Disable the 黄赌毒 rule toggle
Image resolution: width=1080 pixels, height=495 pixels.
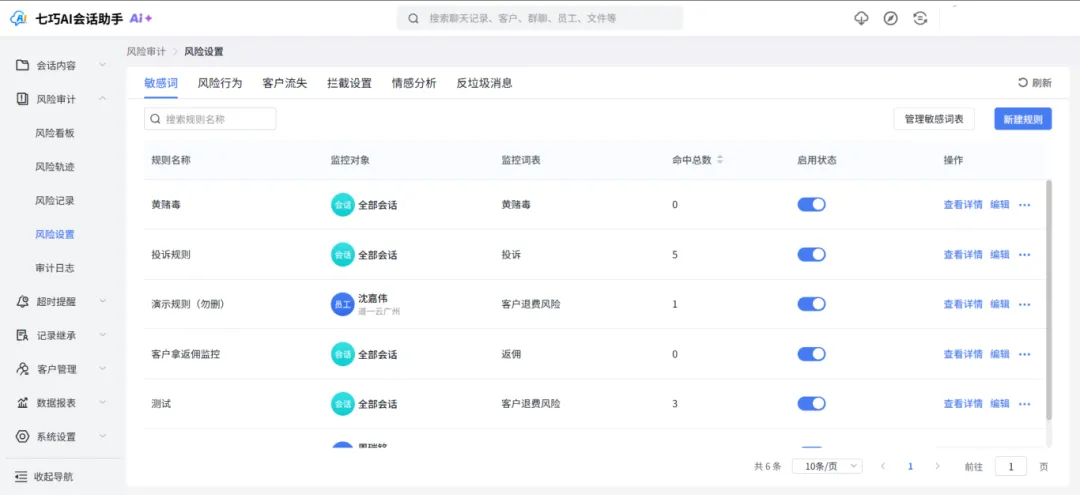point(811,205)
